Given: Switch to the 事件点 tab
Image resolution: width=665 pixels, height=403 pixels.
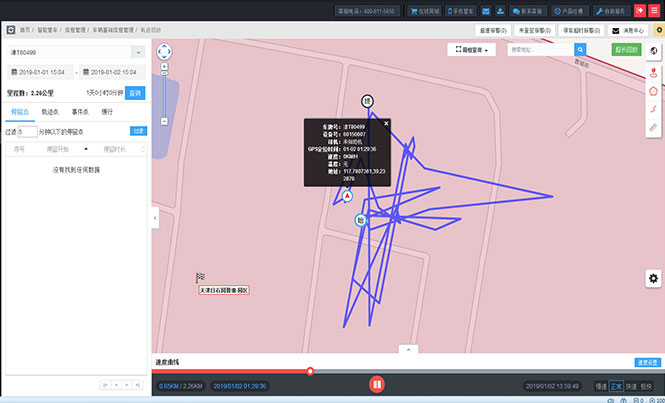Looking at the screenshot, I should [79, 112].
